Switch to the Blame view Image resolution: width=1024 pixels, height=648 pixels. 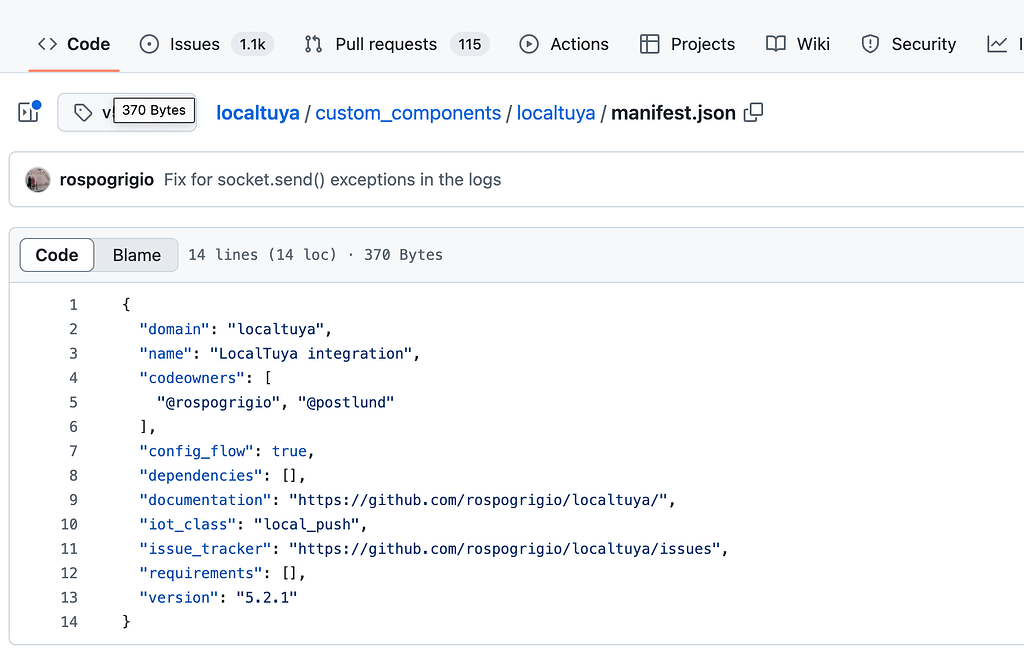pyautogui.click(x=135, y=255)
